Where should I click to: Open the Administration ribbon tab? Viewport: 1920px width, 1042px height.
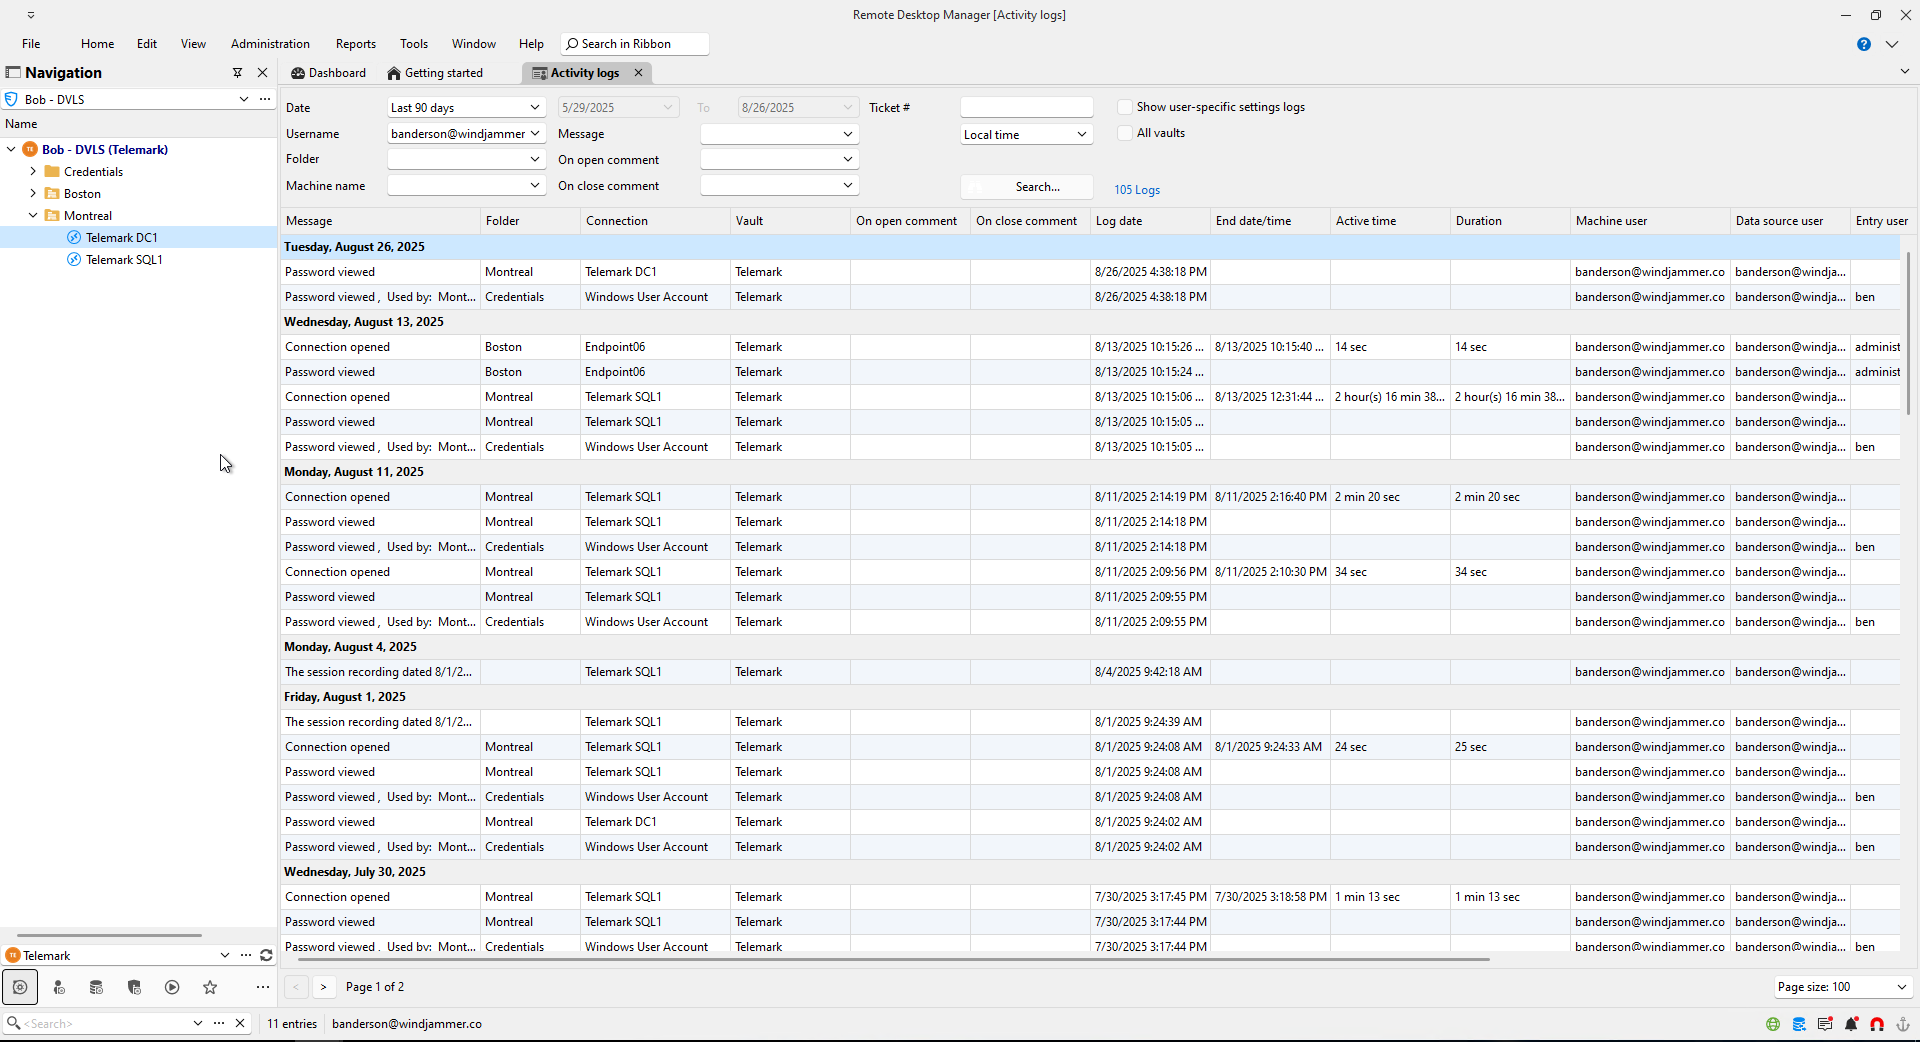click(x=270, y=44)
